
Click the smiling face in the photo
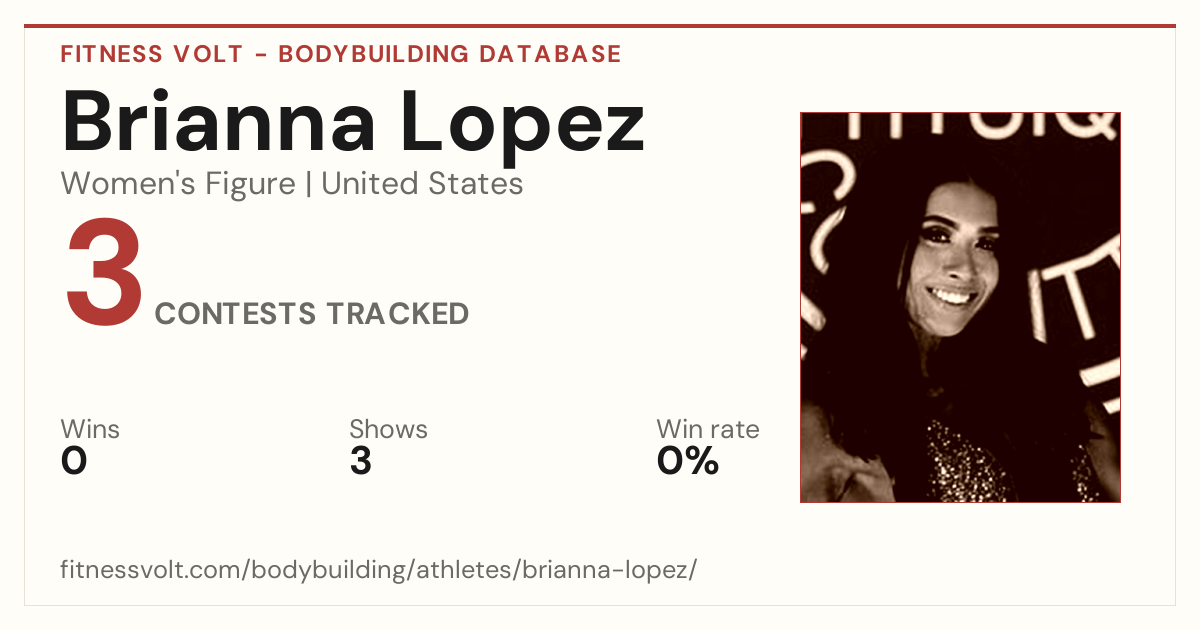pos(958,260)
